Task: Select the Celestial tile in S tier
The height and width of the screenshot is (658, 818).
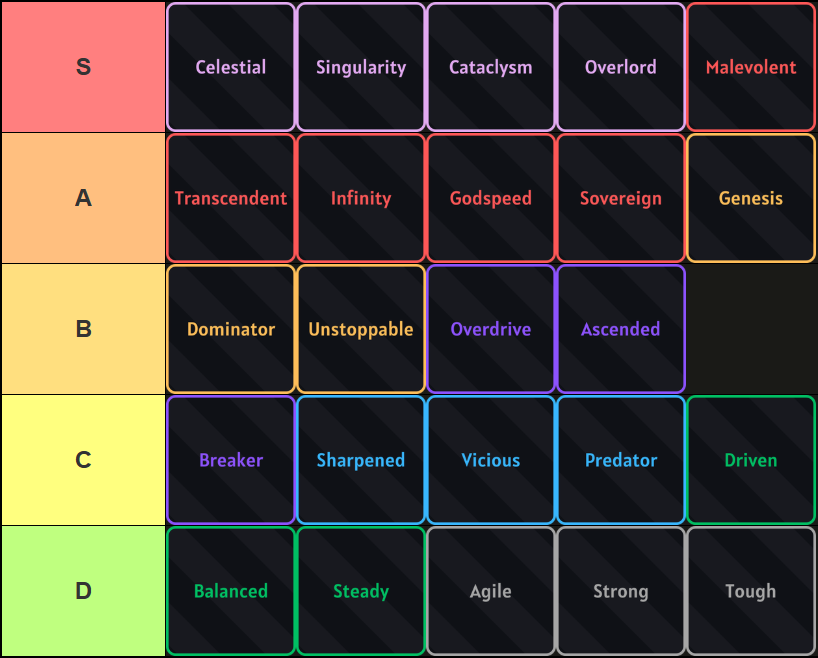Action: (x=230, y=67)
